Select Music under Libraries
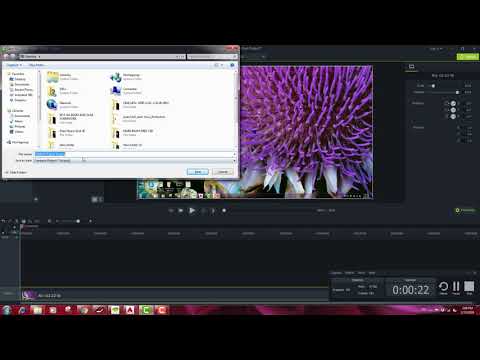The height and width of the screenshot is (360, 480). (x=17, y=121)
